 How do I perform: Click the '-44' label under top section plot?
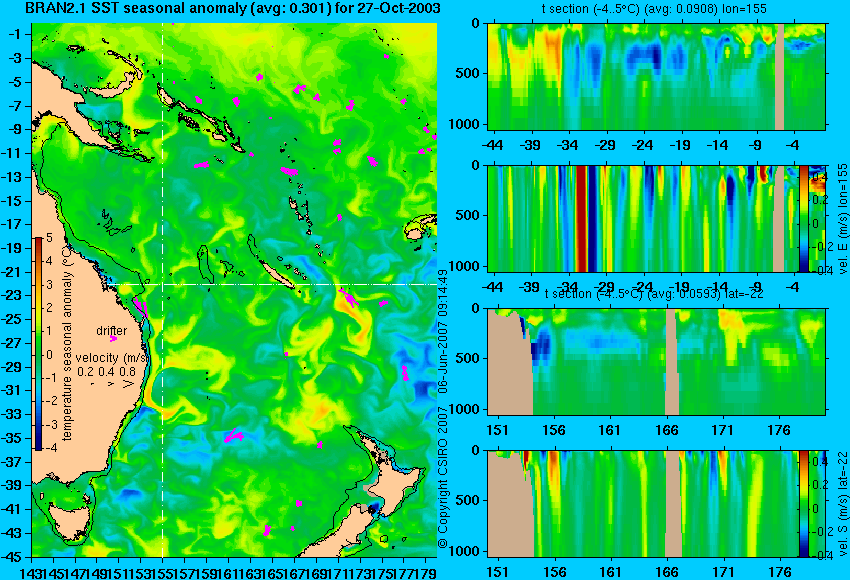coord(492,145)
